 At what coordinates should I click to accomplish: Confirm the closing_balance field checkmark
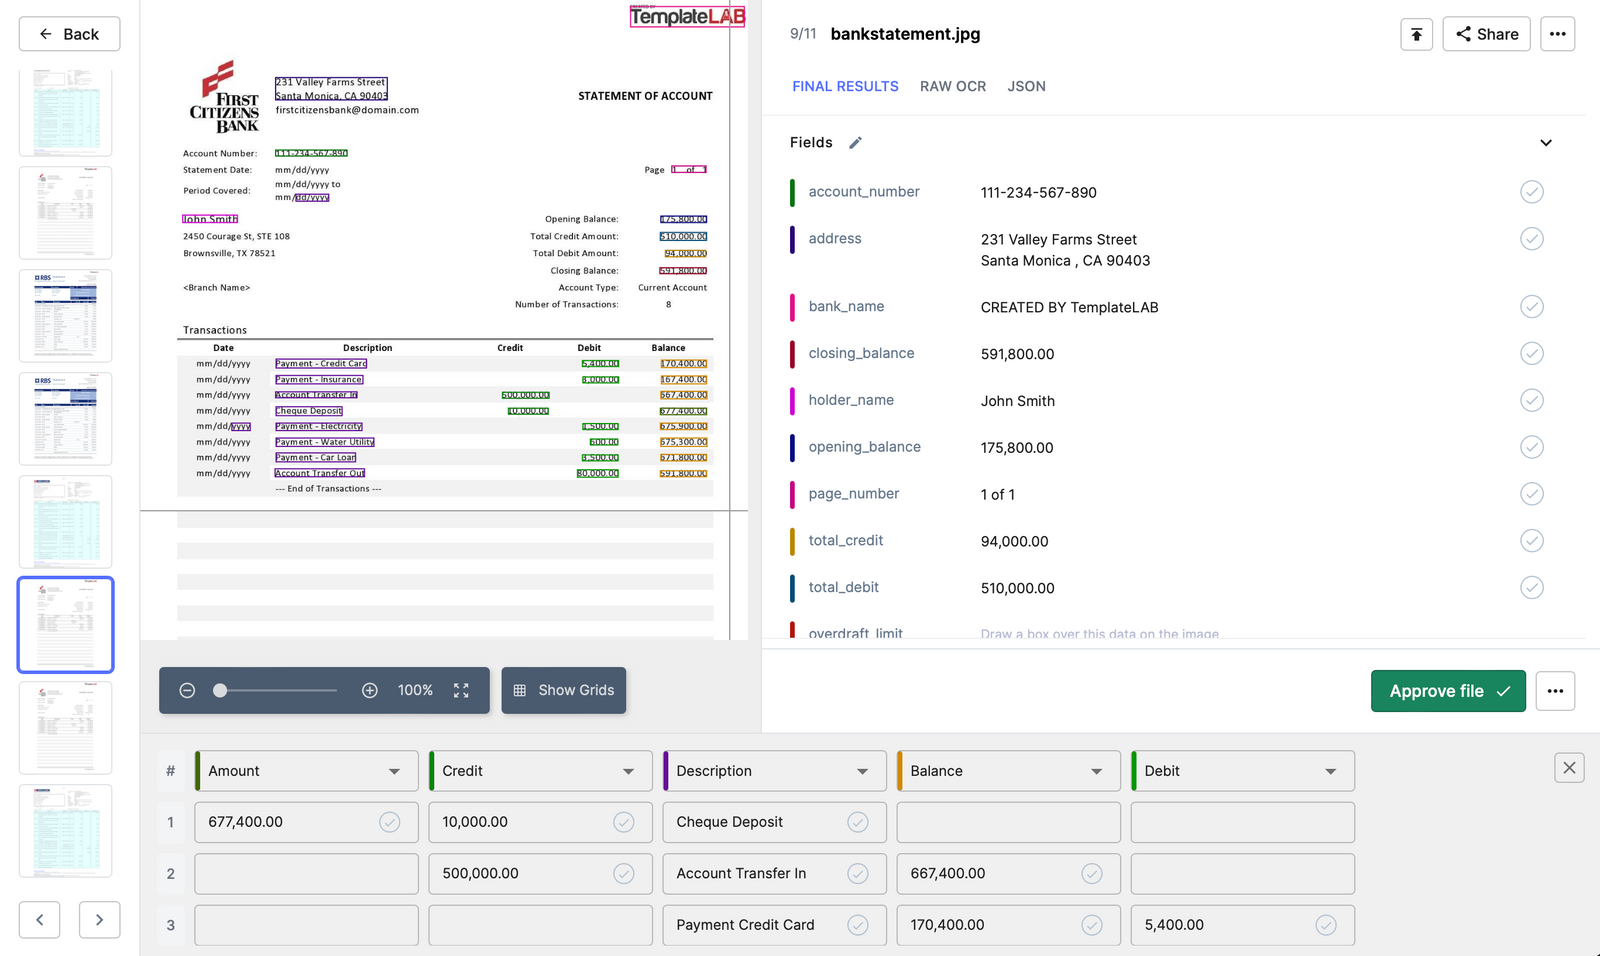click(1531, 353)
